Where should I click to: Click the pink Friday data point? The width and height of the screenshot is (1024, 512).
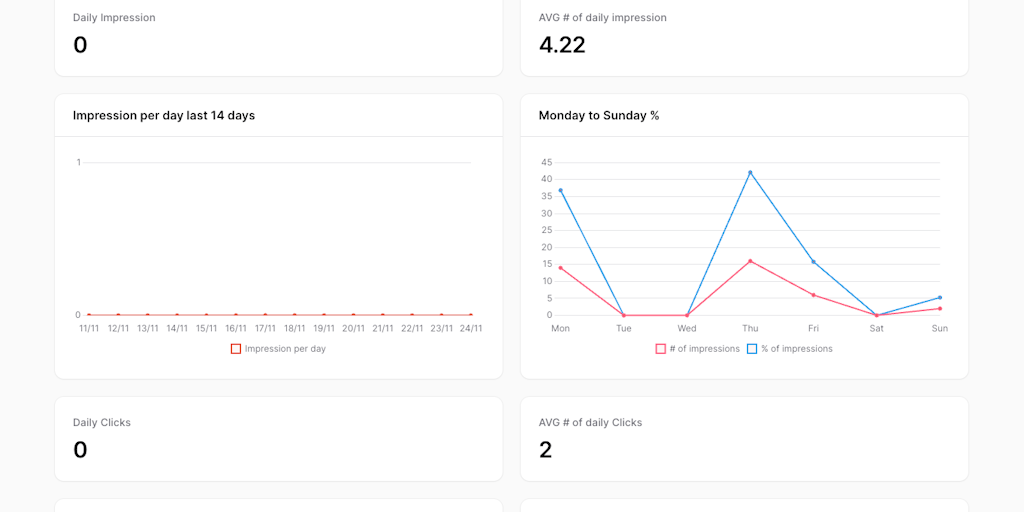pos(813,295)
